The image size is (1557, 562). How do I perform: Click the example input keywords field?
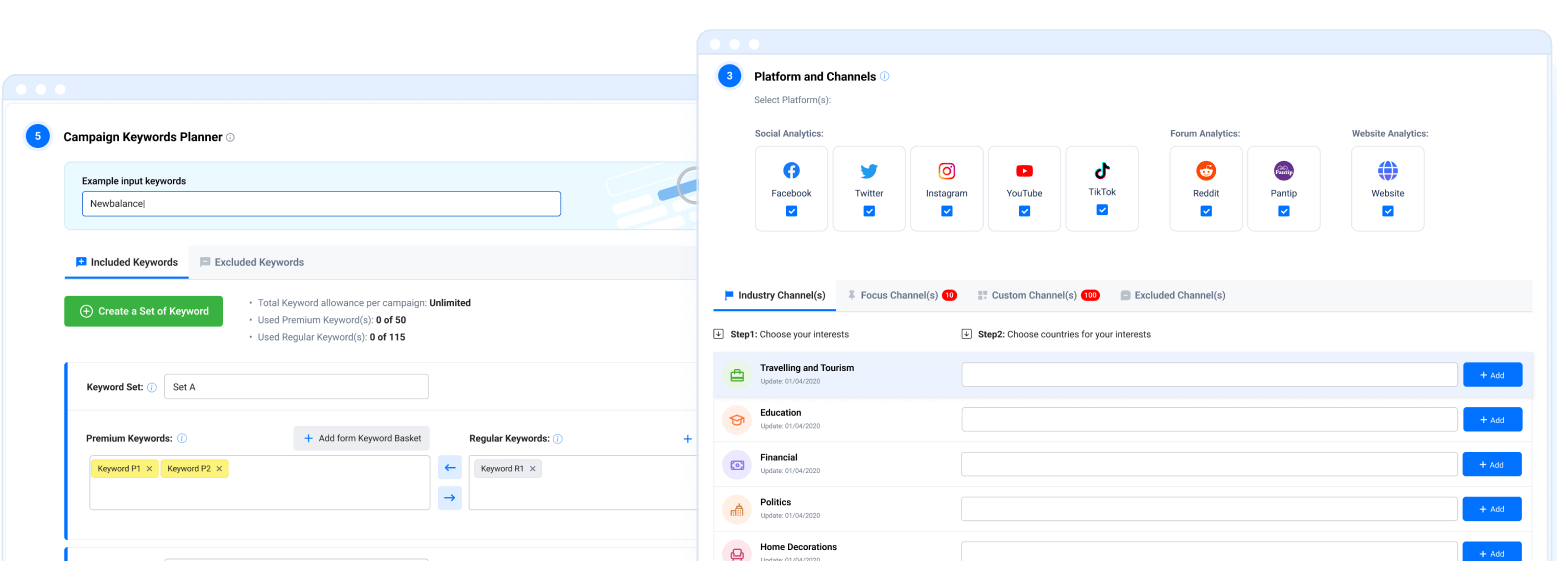[321, 204]
